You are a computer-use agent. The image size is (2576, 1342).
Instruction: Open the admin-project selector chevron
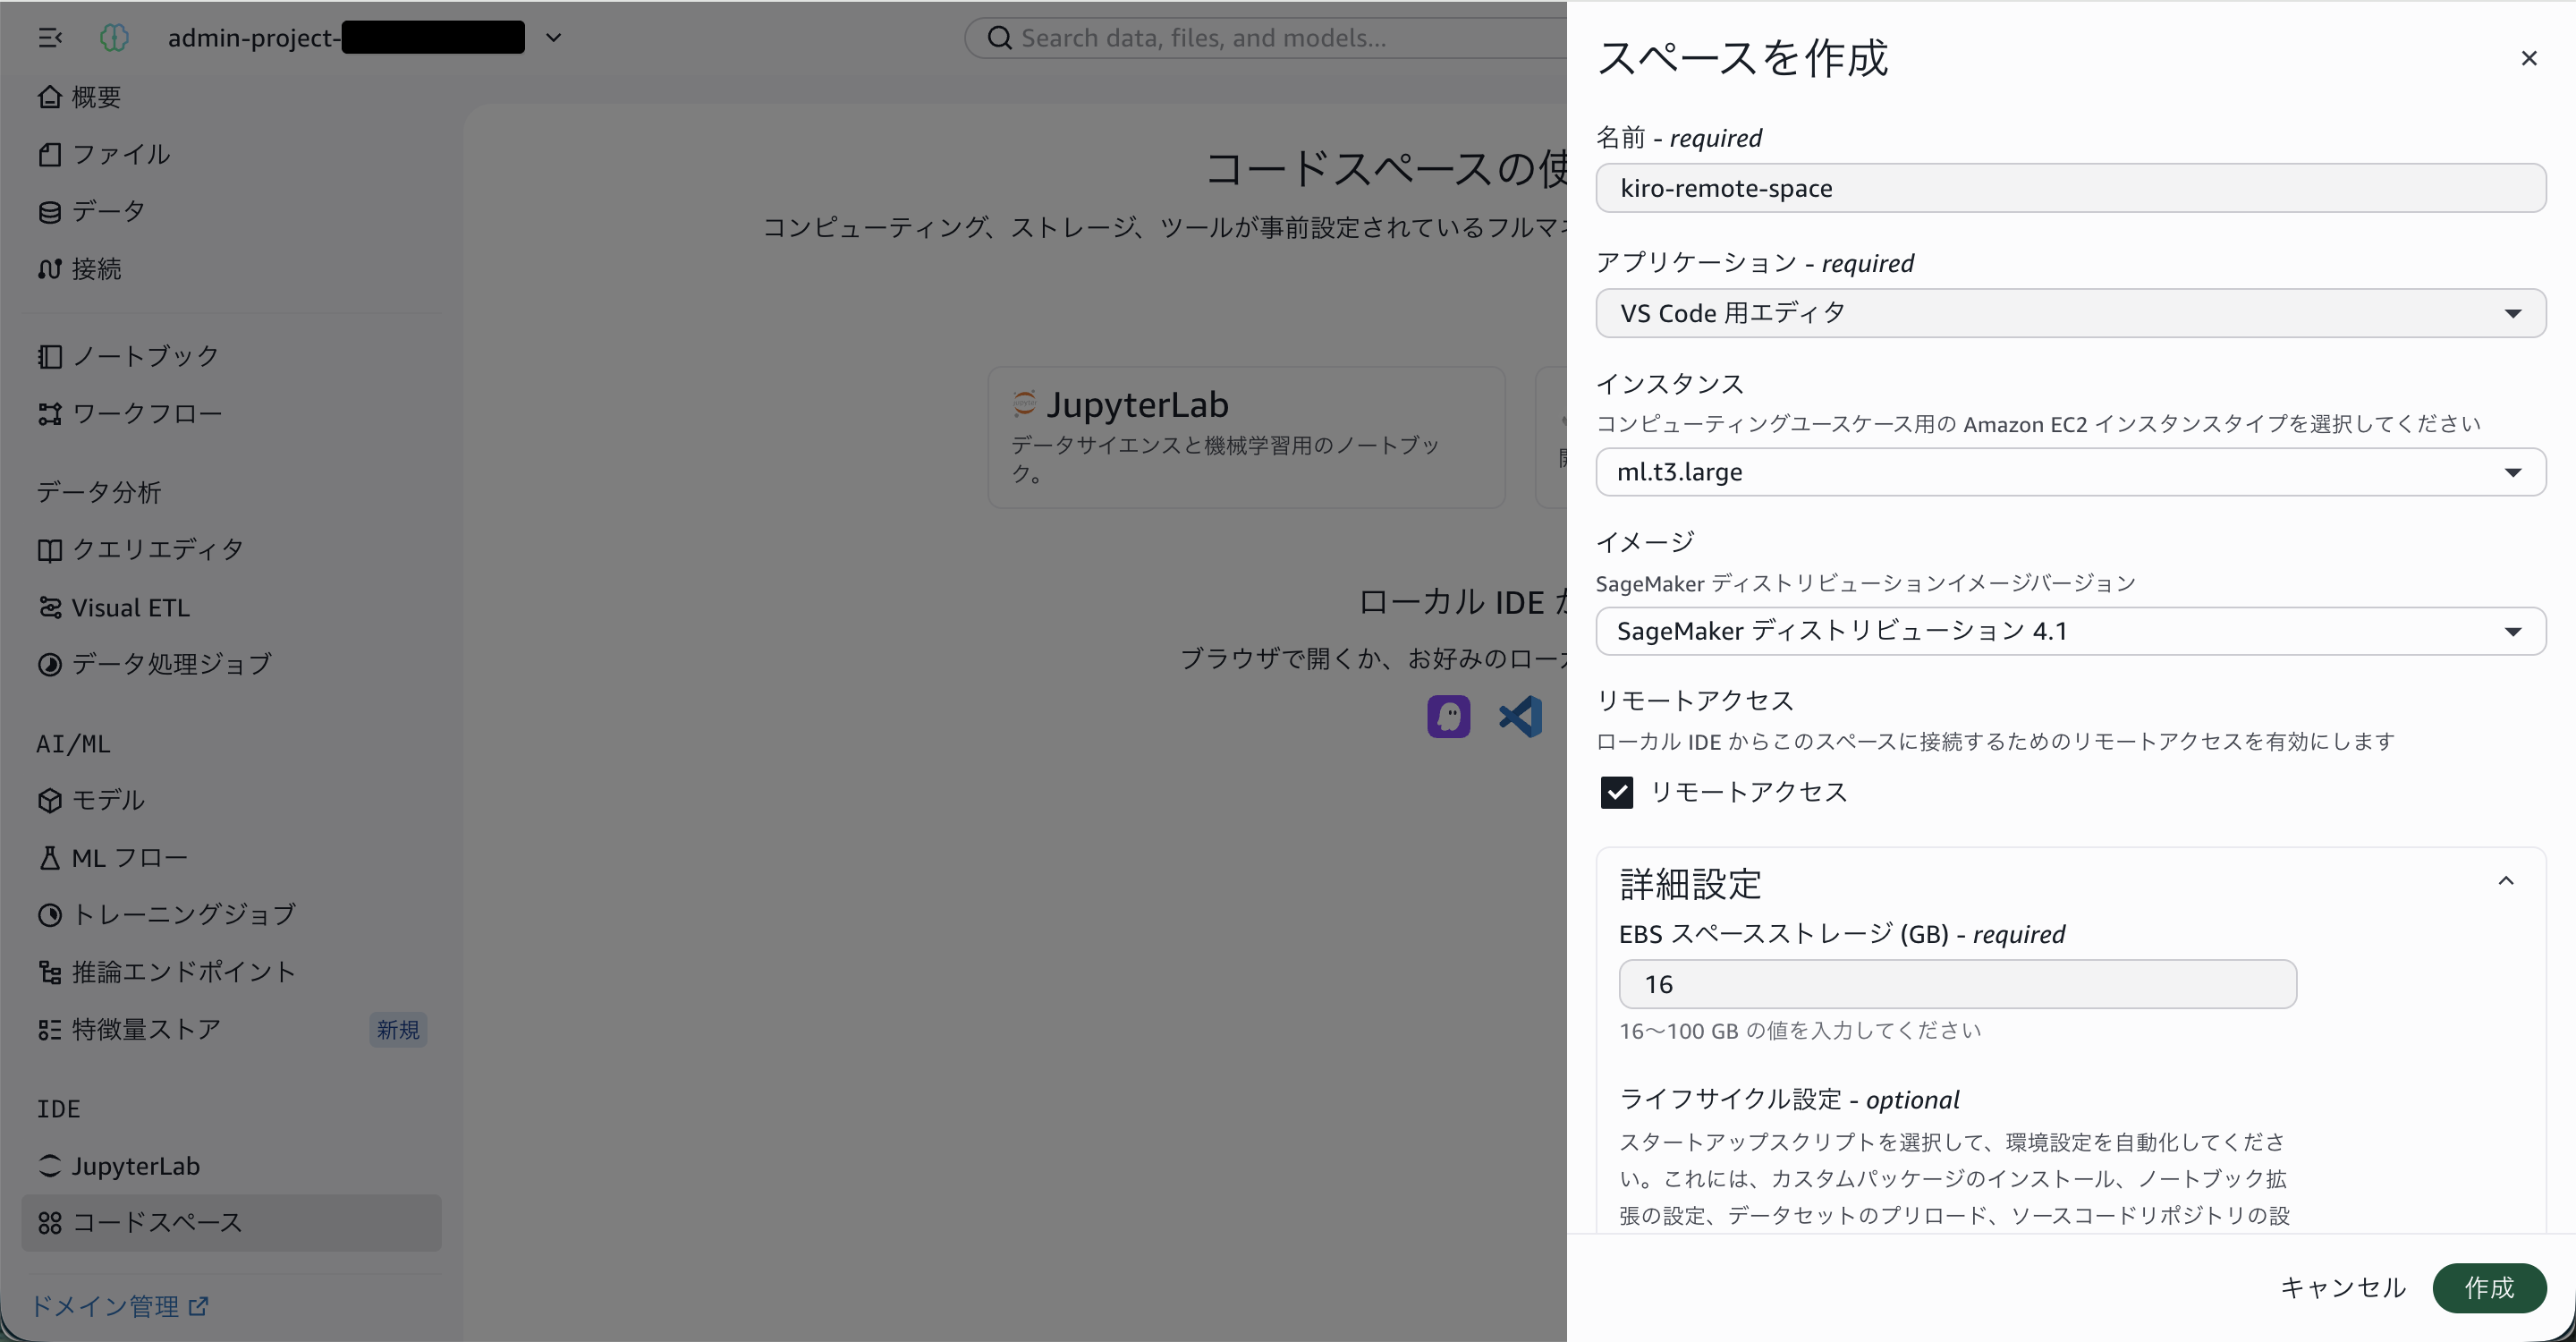553,38
